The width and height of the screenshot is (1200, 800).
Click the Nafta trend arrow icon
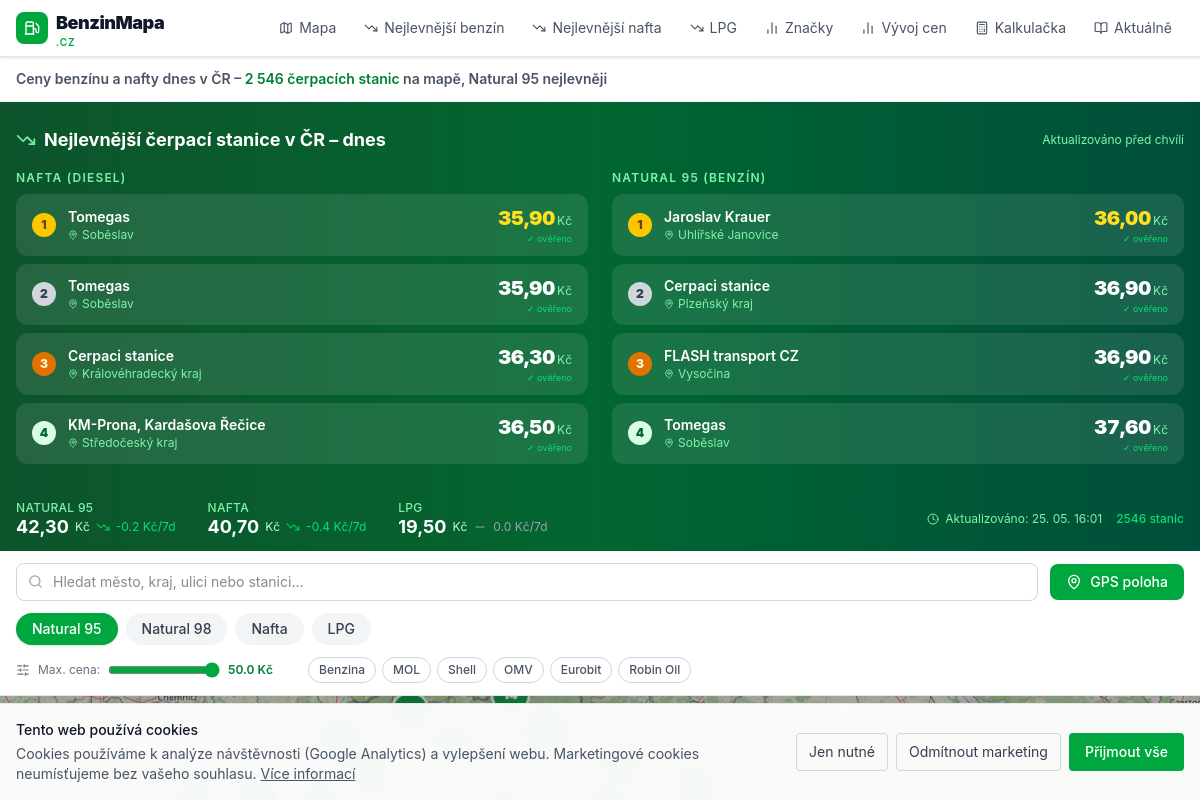(293, 527)
